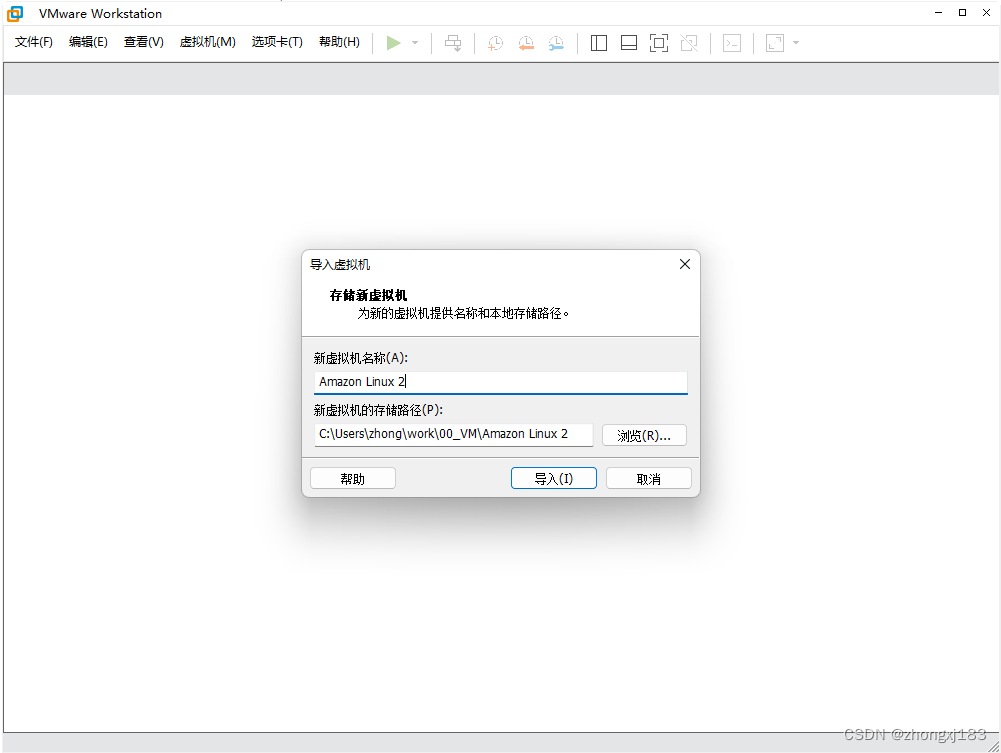This screenshot has height=753, width=1001.
Task: Close the 导入虚拟机 dialog
Action: tap(684, 264)
